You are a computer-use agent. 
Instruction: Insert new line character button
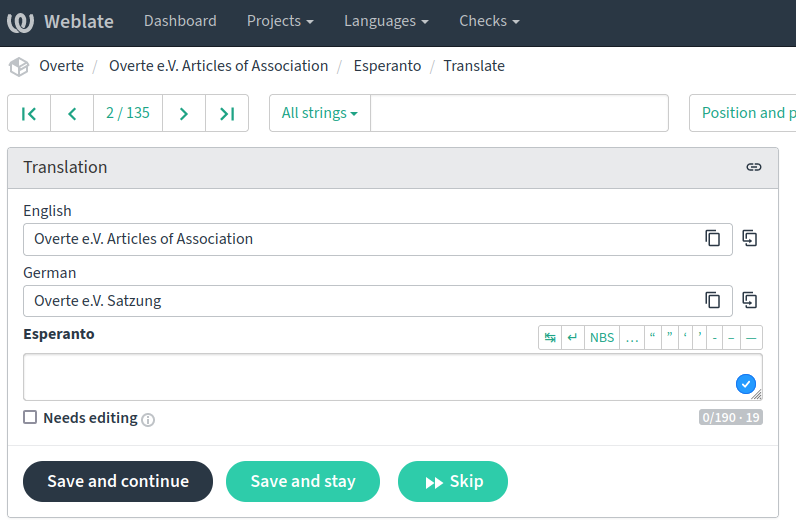pyautogui.click(x=573, y=338)
